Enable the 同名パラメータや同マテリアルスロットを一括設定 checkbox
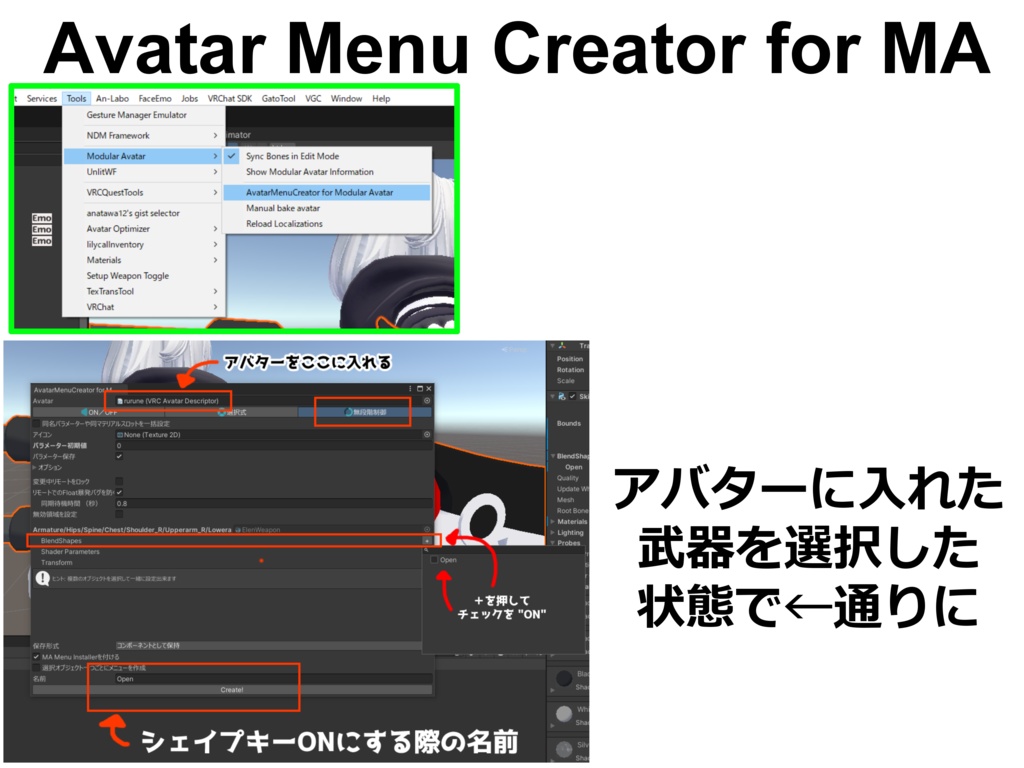 click(x=36, y=421)
